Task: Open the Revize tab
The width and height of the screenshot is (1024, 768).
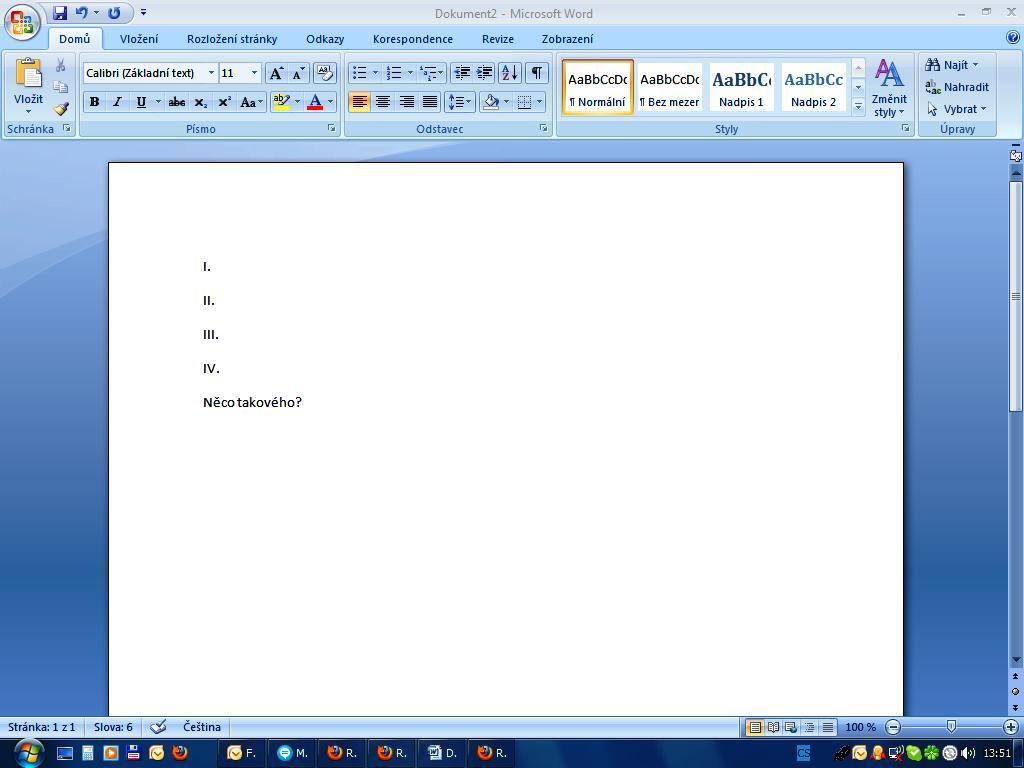Action: coord(498,39)
